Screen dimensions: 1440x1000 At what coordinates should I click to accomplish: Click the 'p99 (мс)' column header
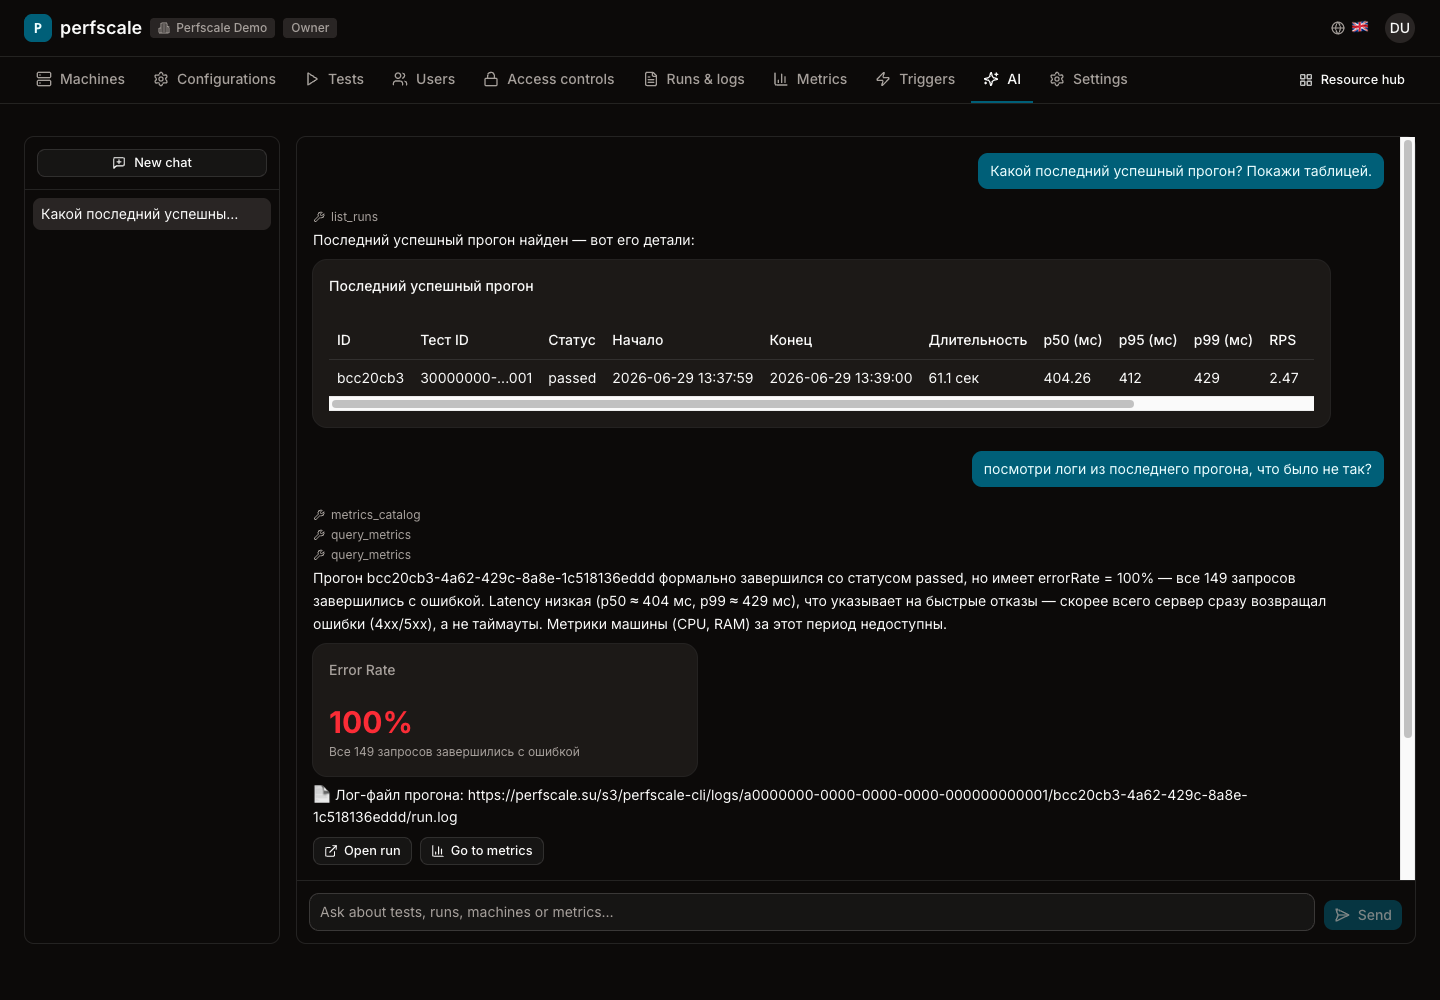click(1223, 340)
